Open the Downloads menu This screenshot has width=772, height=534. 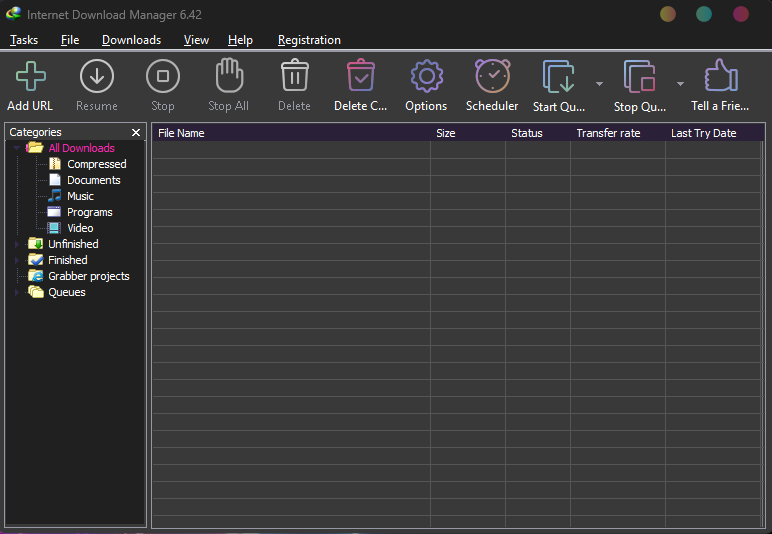point(131,40)
